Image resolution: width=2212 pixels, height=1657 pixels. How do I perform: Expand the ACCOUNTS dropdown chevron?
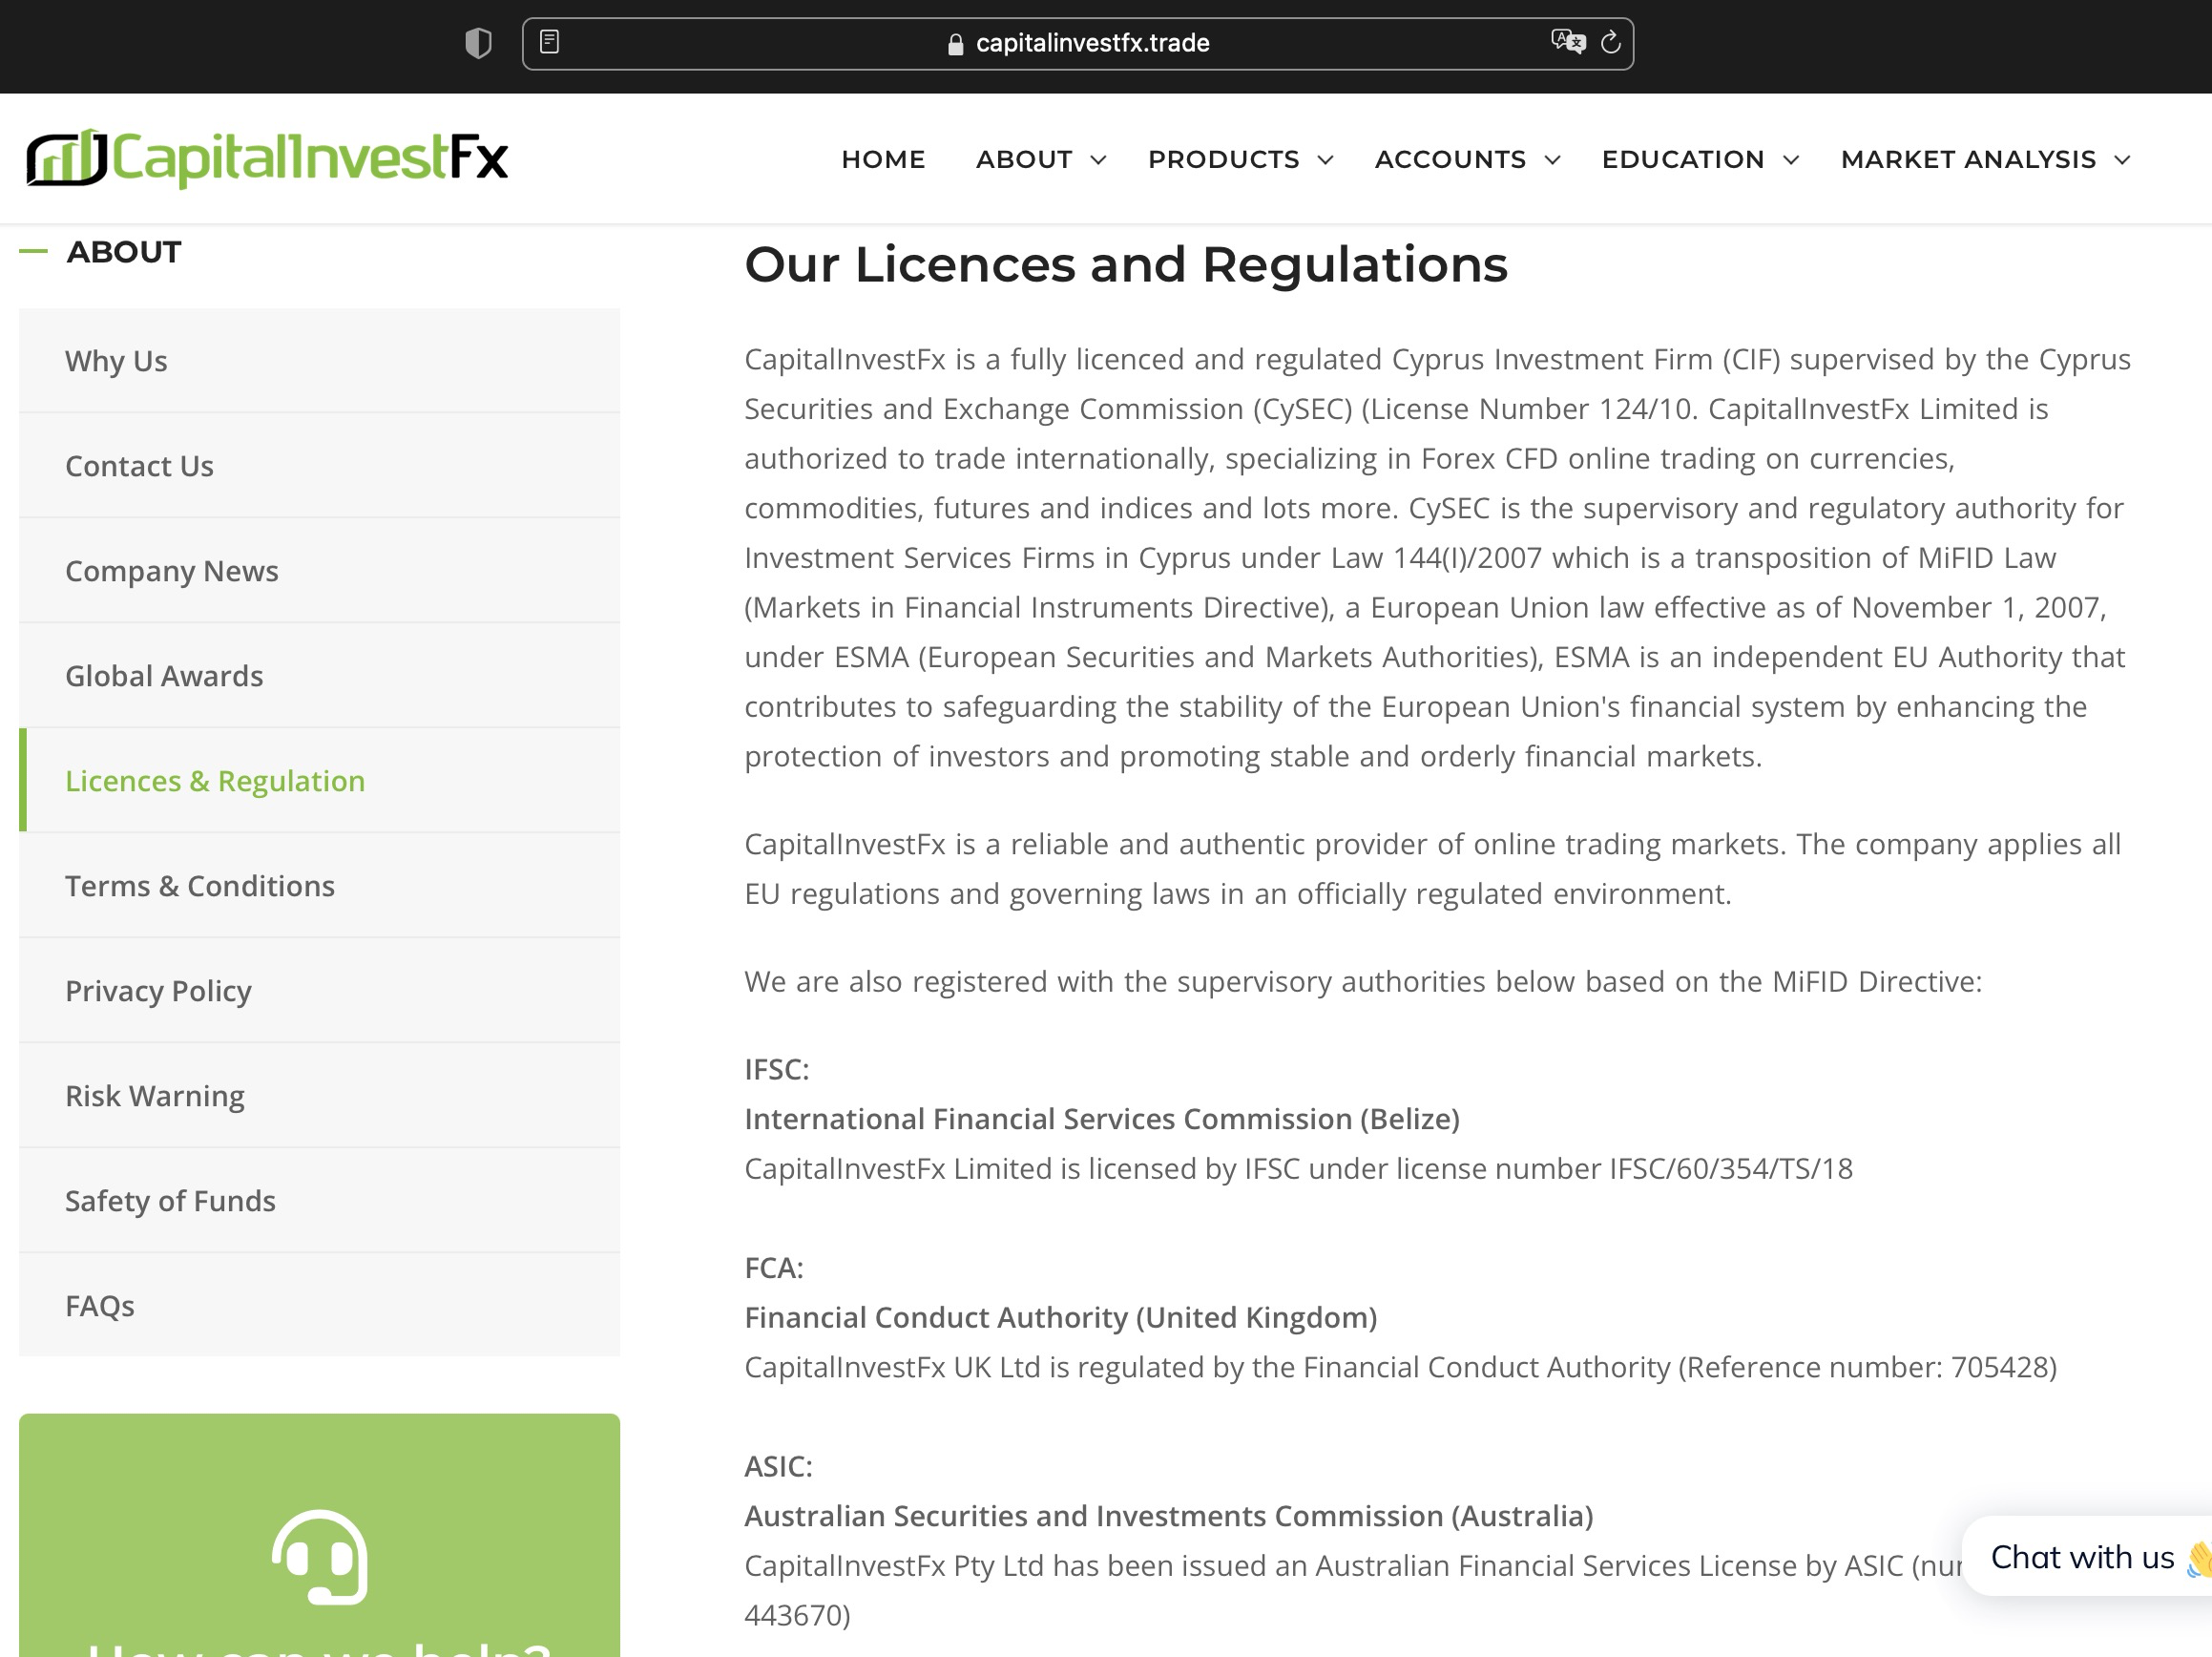click(x=1552, y=160)
